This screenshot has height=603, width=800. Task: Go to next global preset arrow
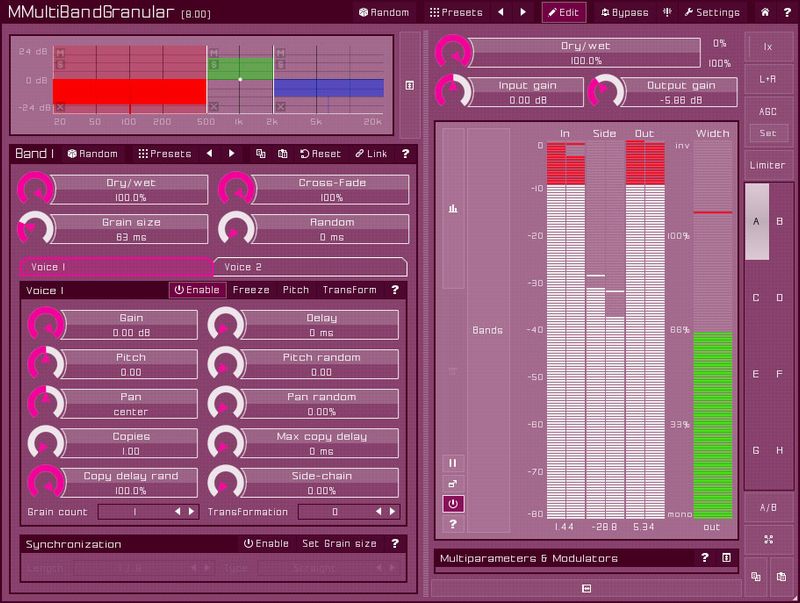[x=523, y=12]
